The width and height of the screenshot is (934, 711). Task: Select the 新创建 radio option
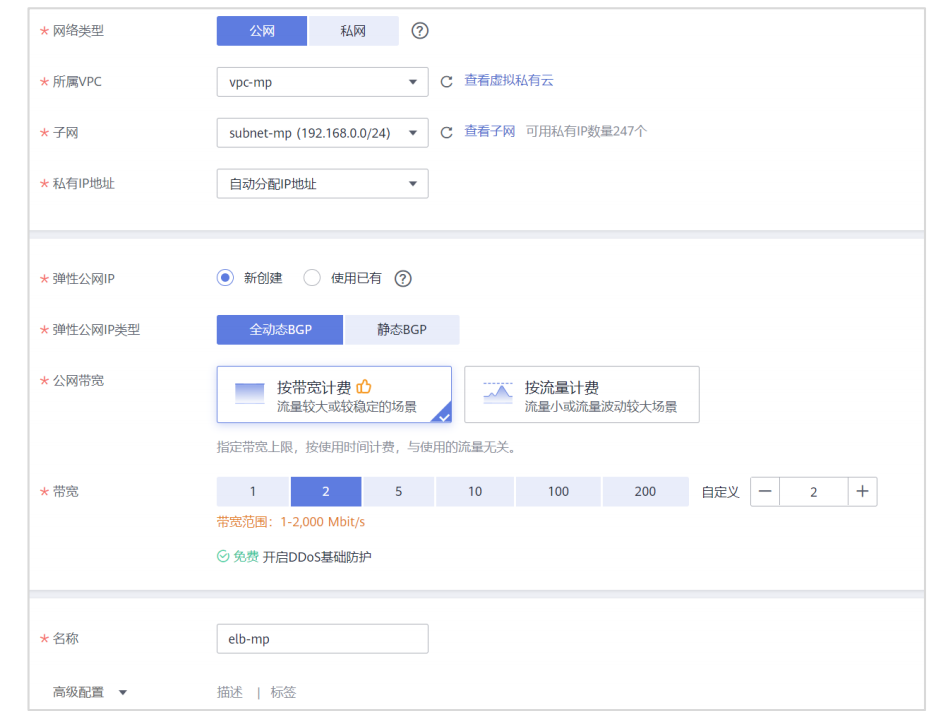click(224, 278)
